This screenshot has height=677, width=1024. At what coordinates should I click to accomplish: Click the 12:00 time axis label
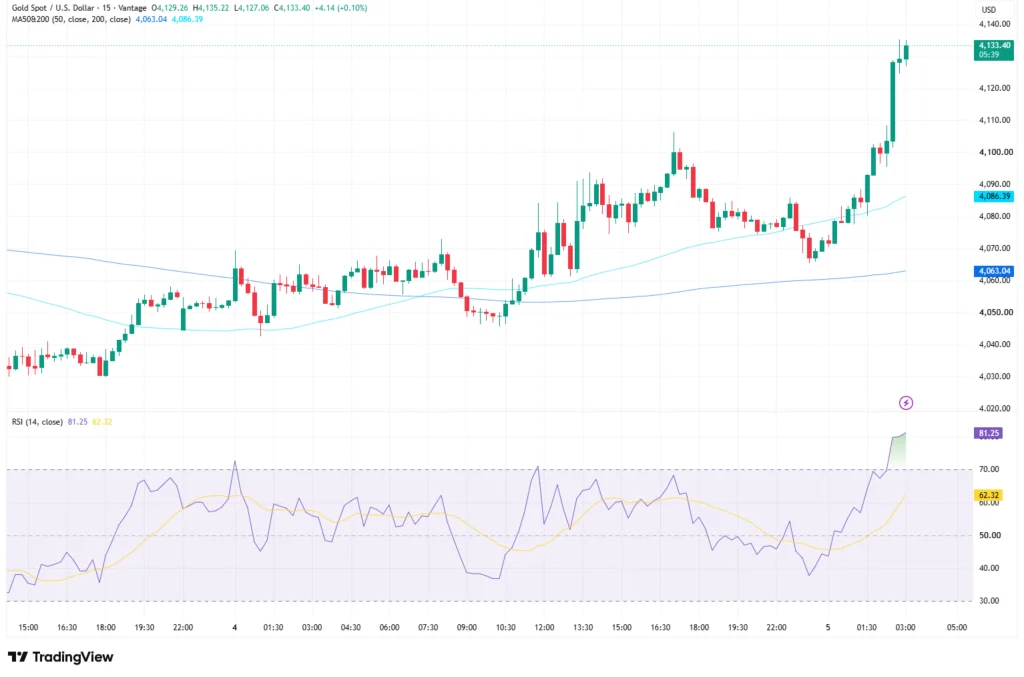pyautogui.click(x=544, y=627)
